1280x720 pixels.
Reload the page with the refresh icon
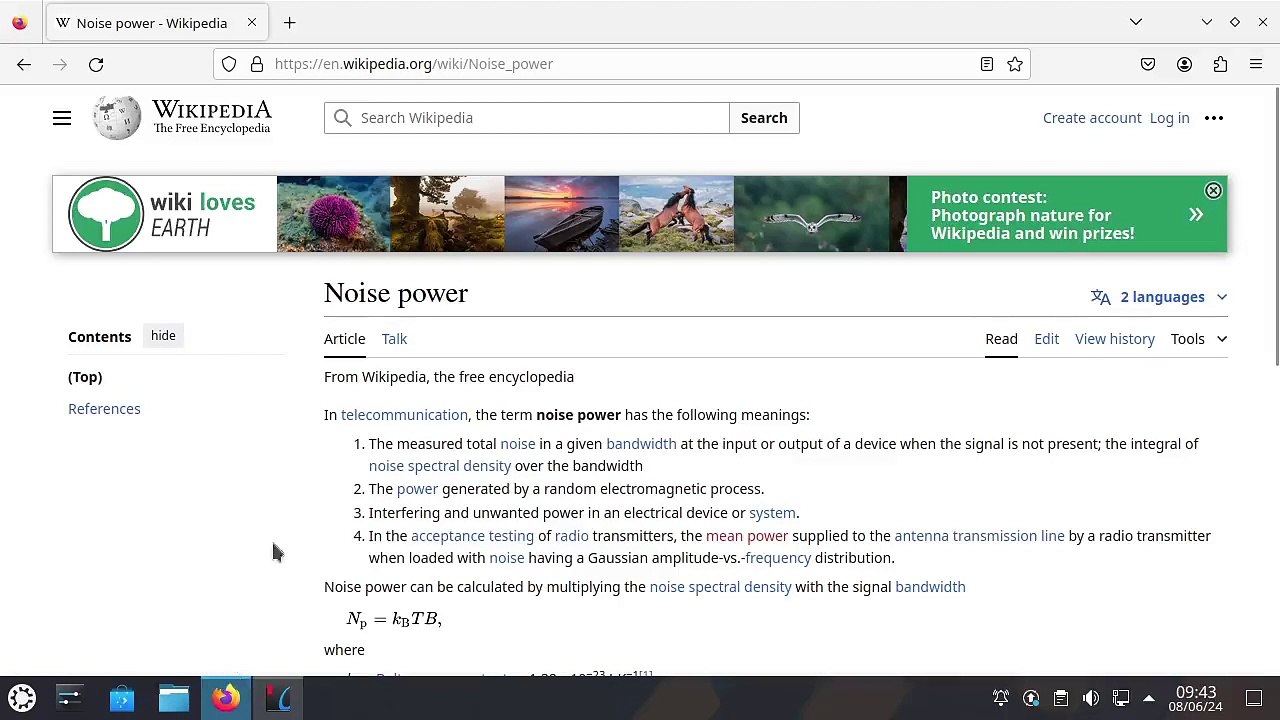96,64
